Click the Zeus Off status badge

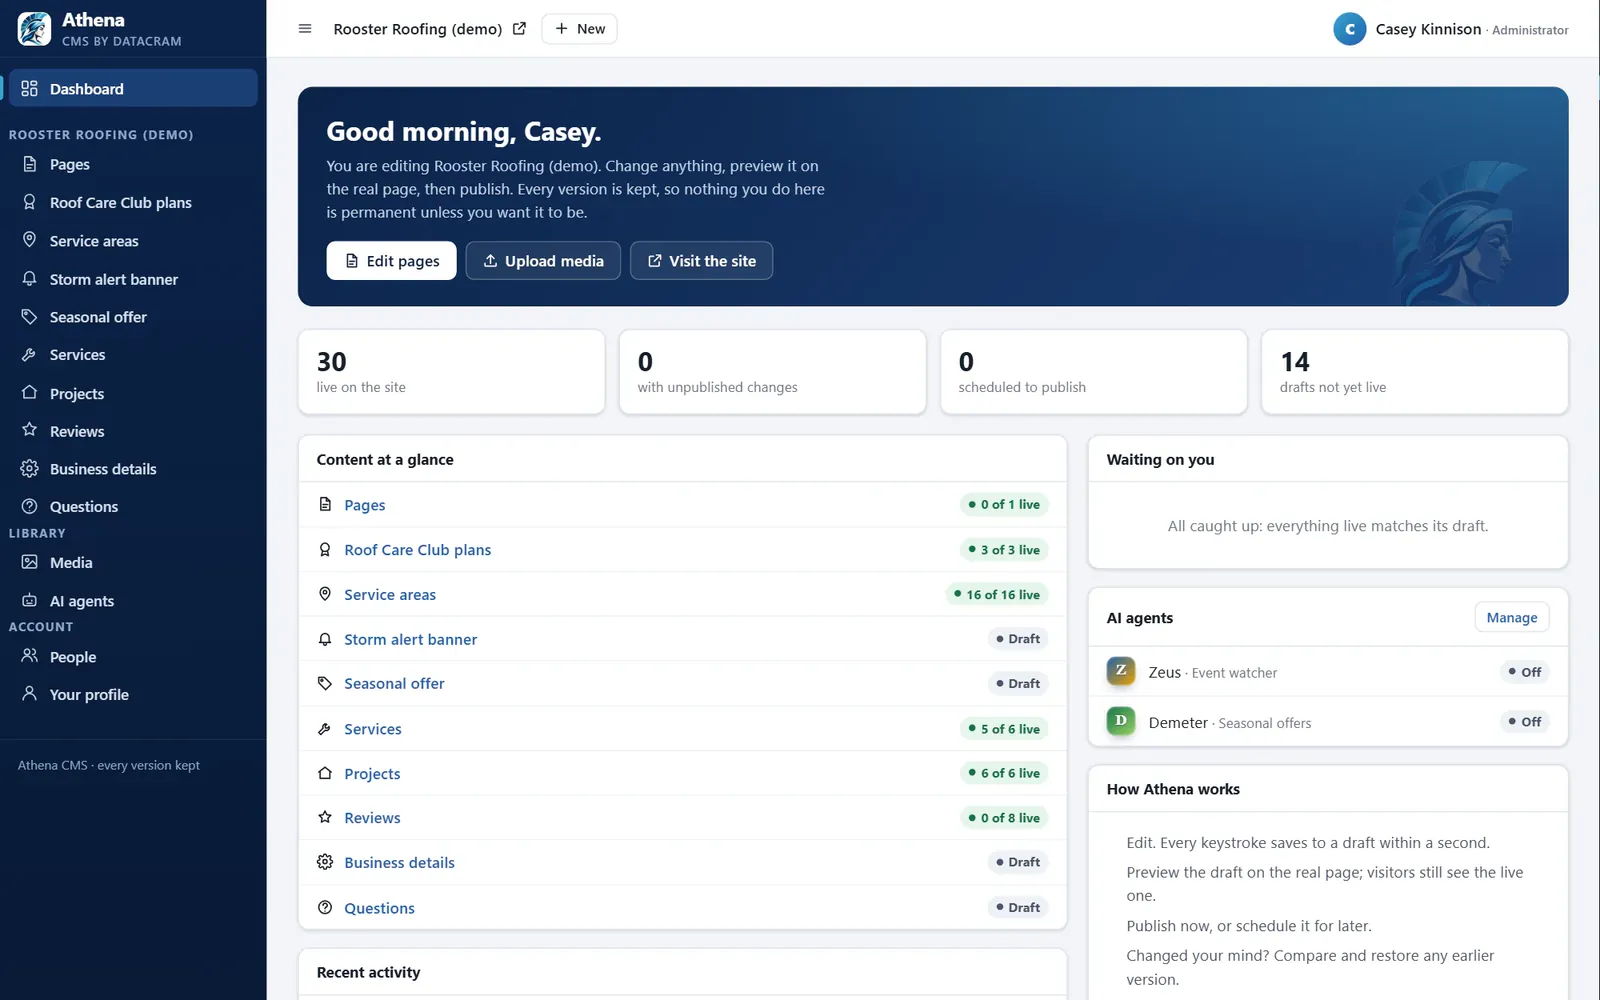click(x=1524, y=671)
